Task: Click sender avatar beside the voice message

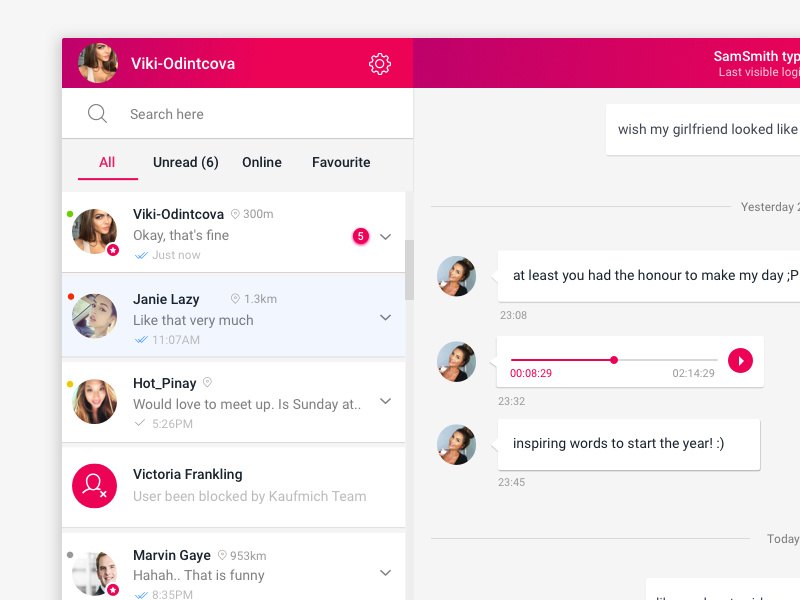Action: click(x=457, y=361)
